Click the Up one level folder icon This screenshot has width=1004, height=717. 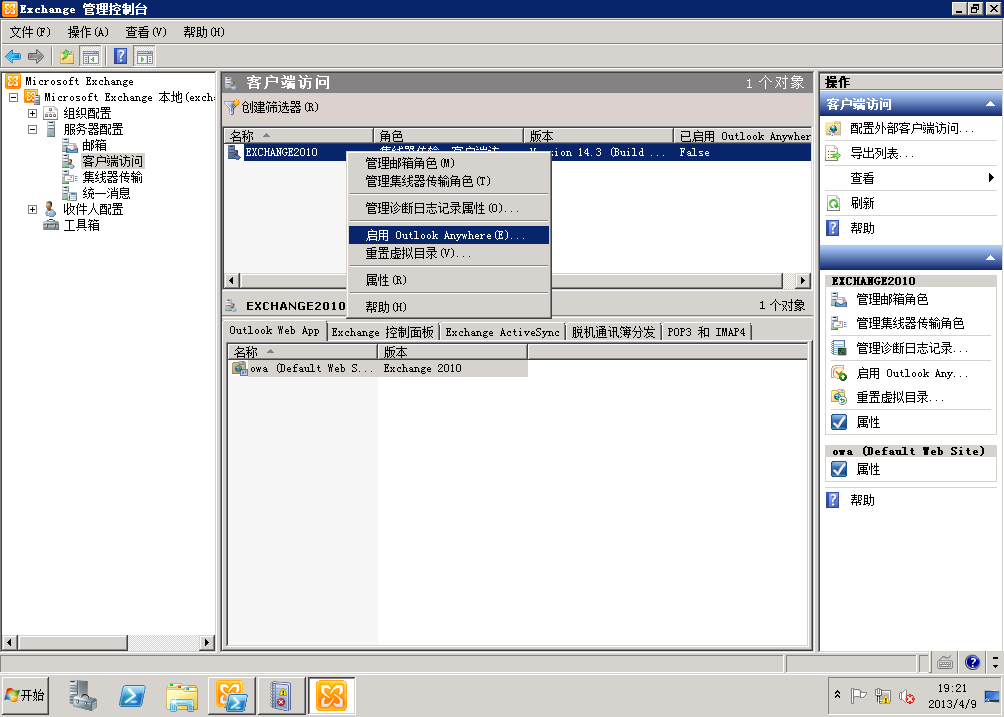pyautogui.click(x=67, y=56)
